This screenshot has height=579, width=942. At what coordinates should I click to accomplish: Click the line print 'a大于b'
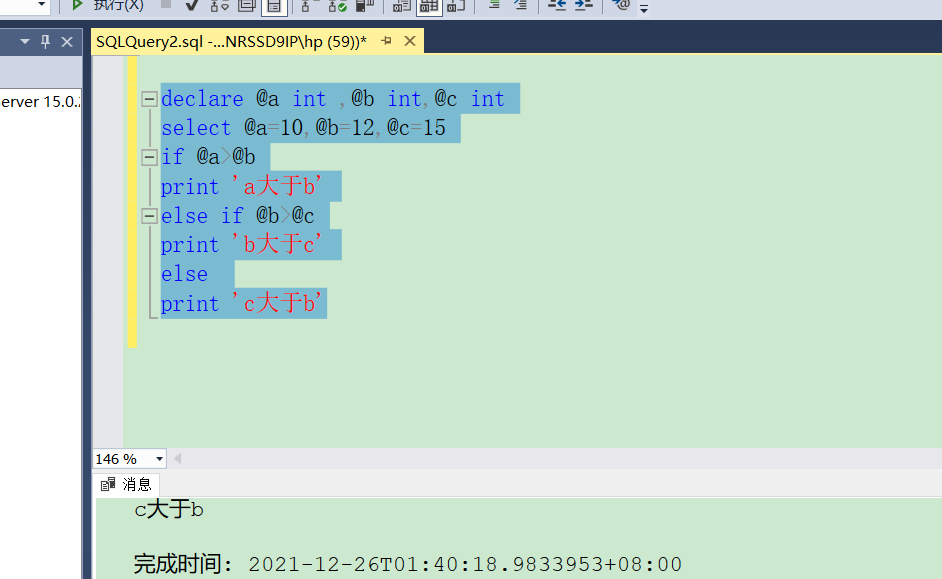coord(242,186)
